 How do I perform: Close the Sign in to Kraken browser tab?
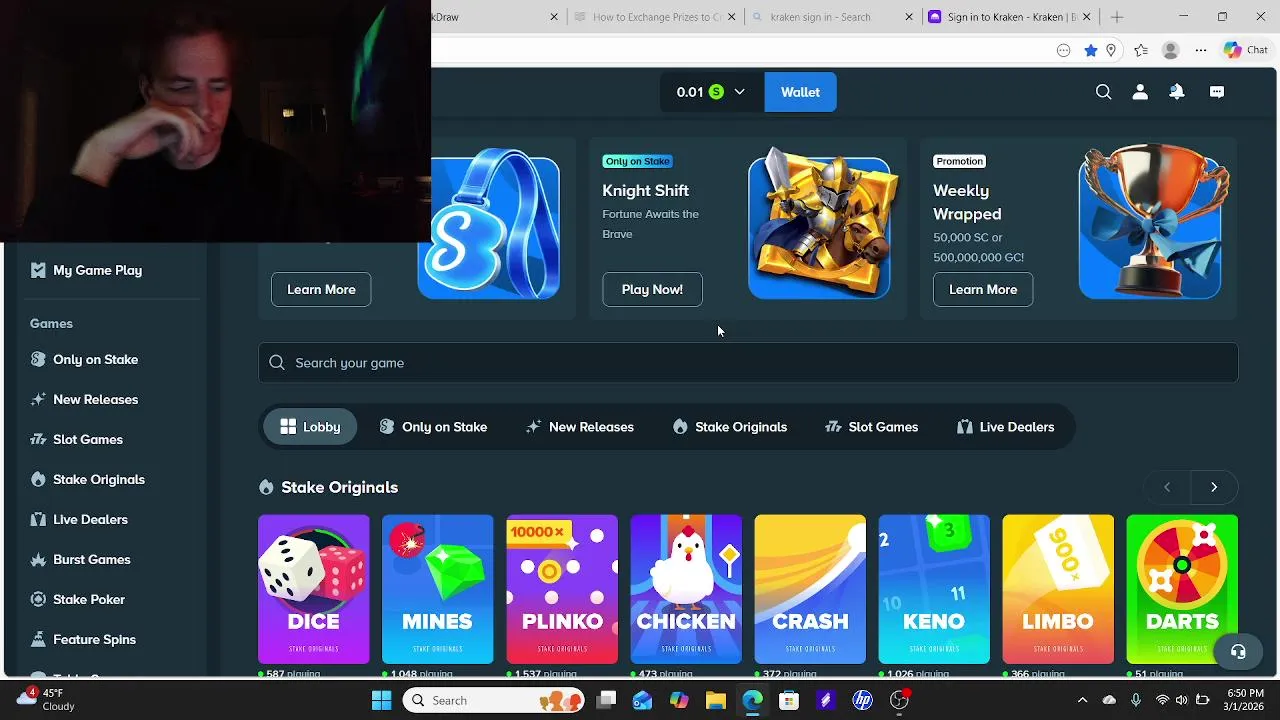coord(1087,17)
